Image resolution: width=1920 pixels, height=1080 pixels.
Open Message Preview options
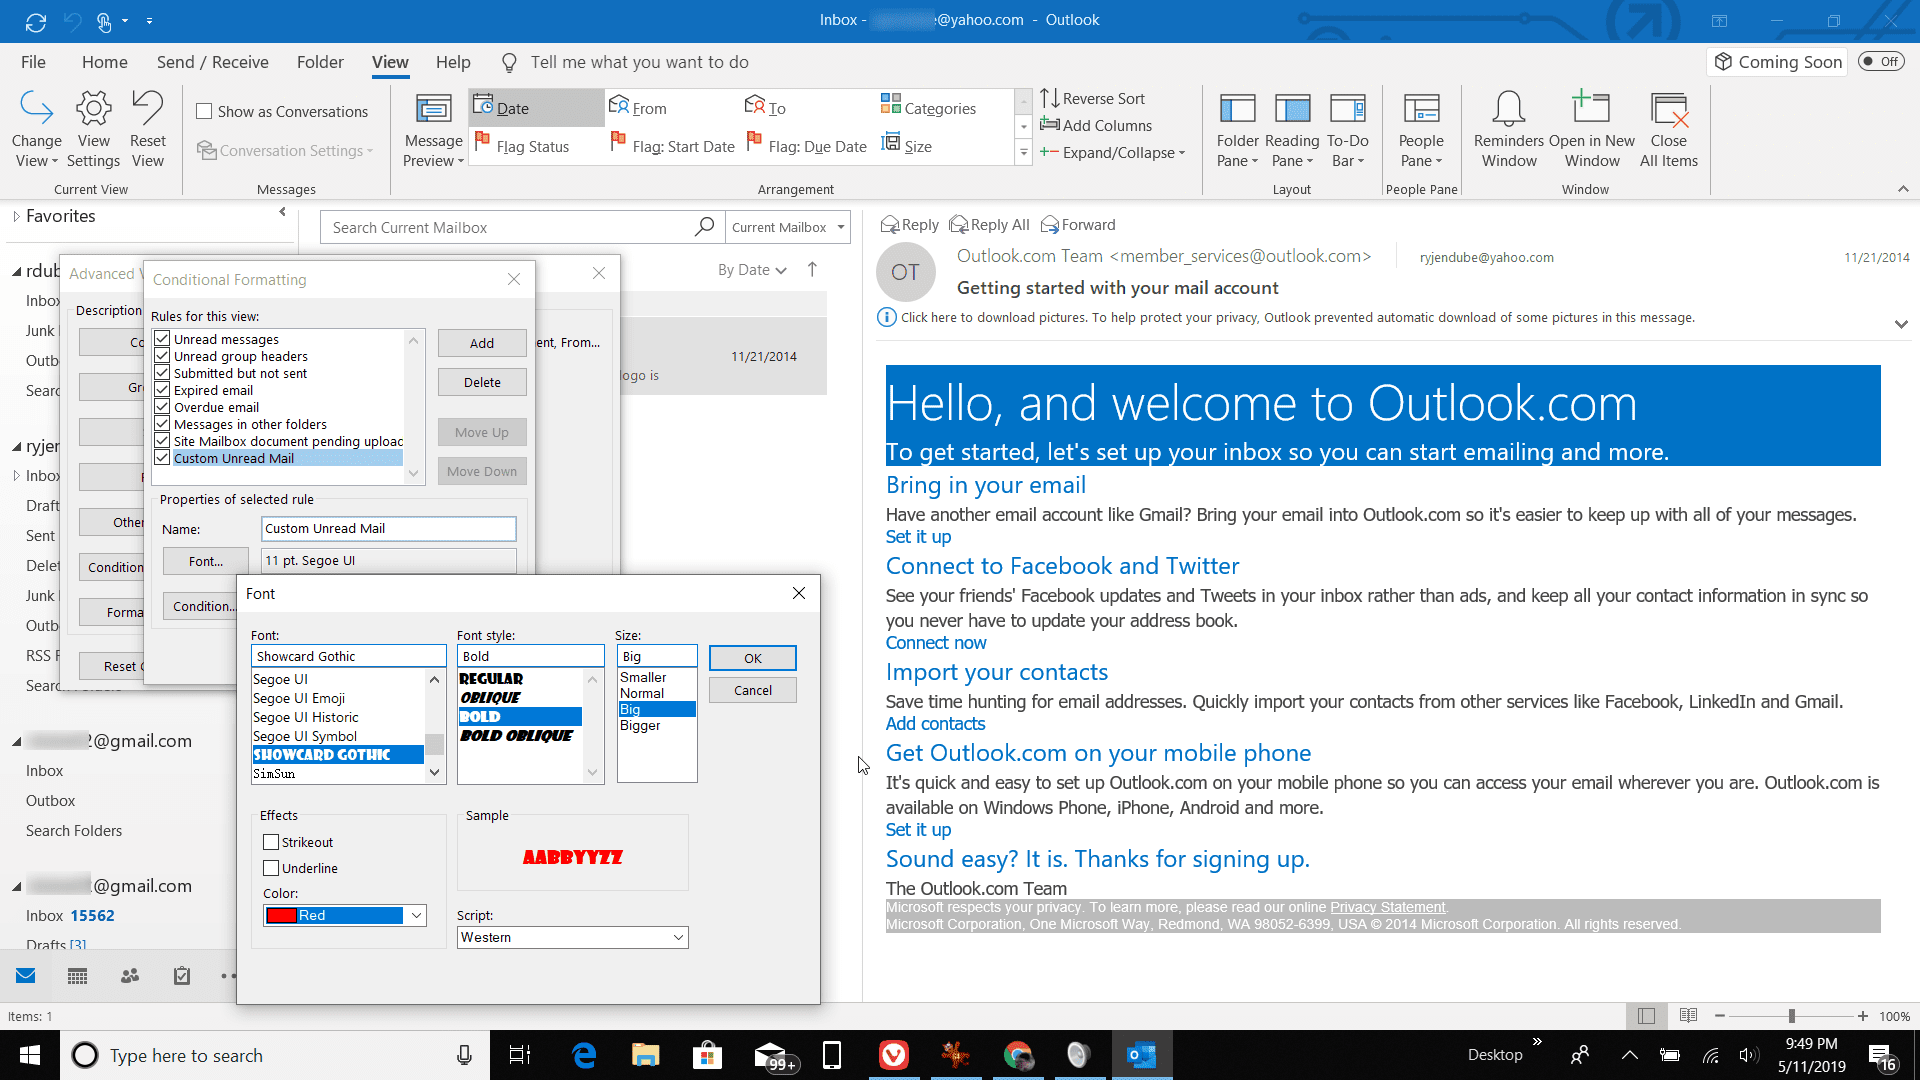point(433,130)
